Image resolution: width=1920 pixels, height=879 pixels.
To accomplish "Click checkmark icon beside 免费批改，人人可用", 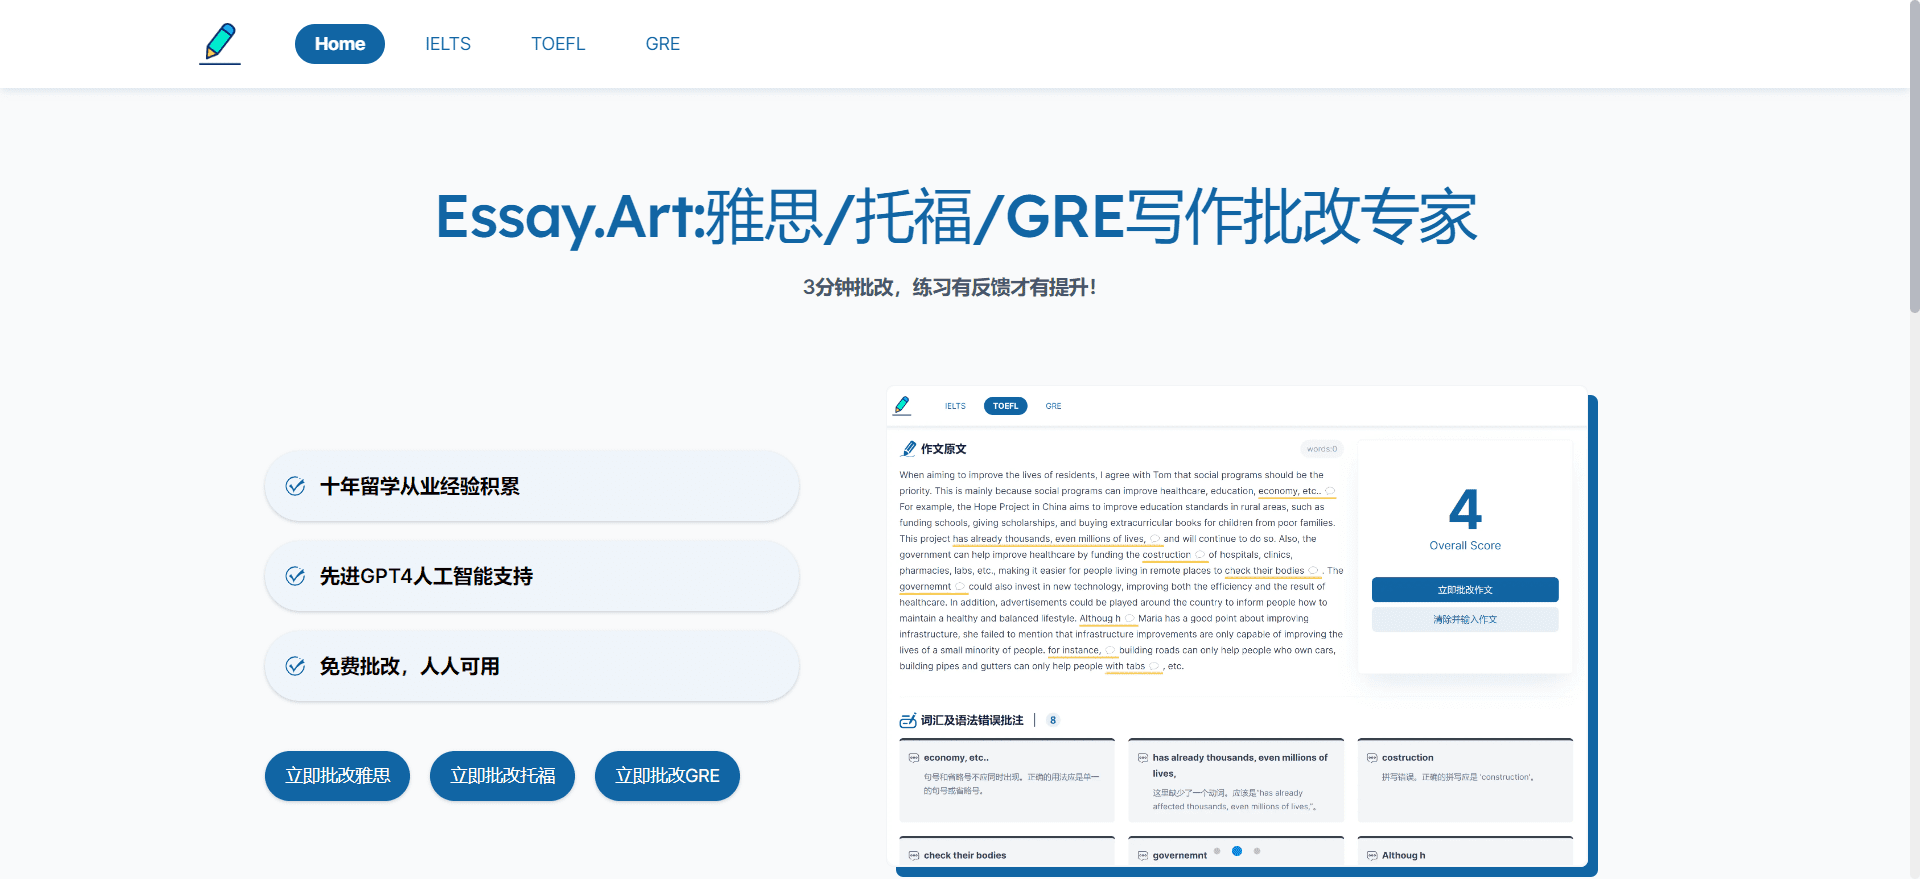I will coord(295,666).
